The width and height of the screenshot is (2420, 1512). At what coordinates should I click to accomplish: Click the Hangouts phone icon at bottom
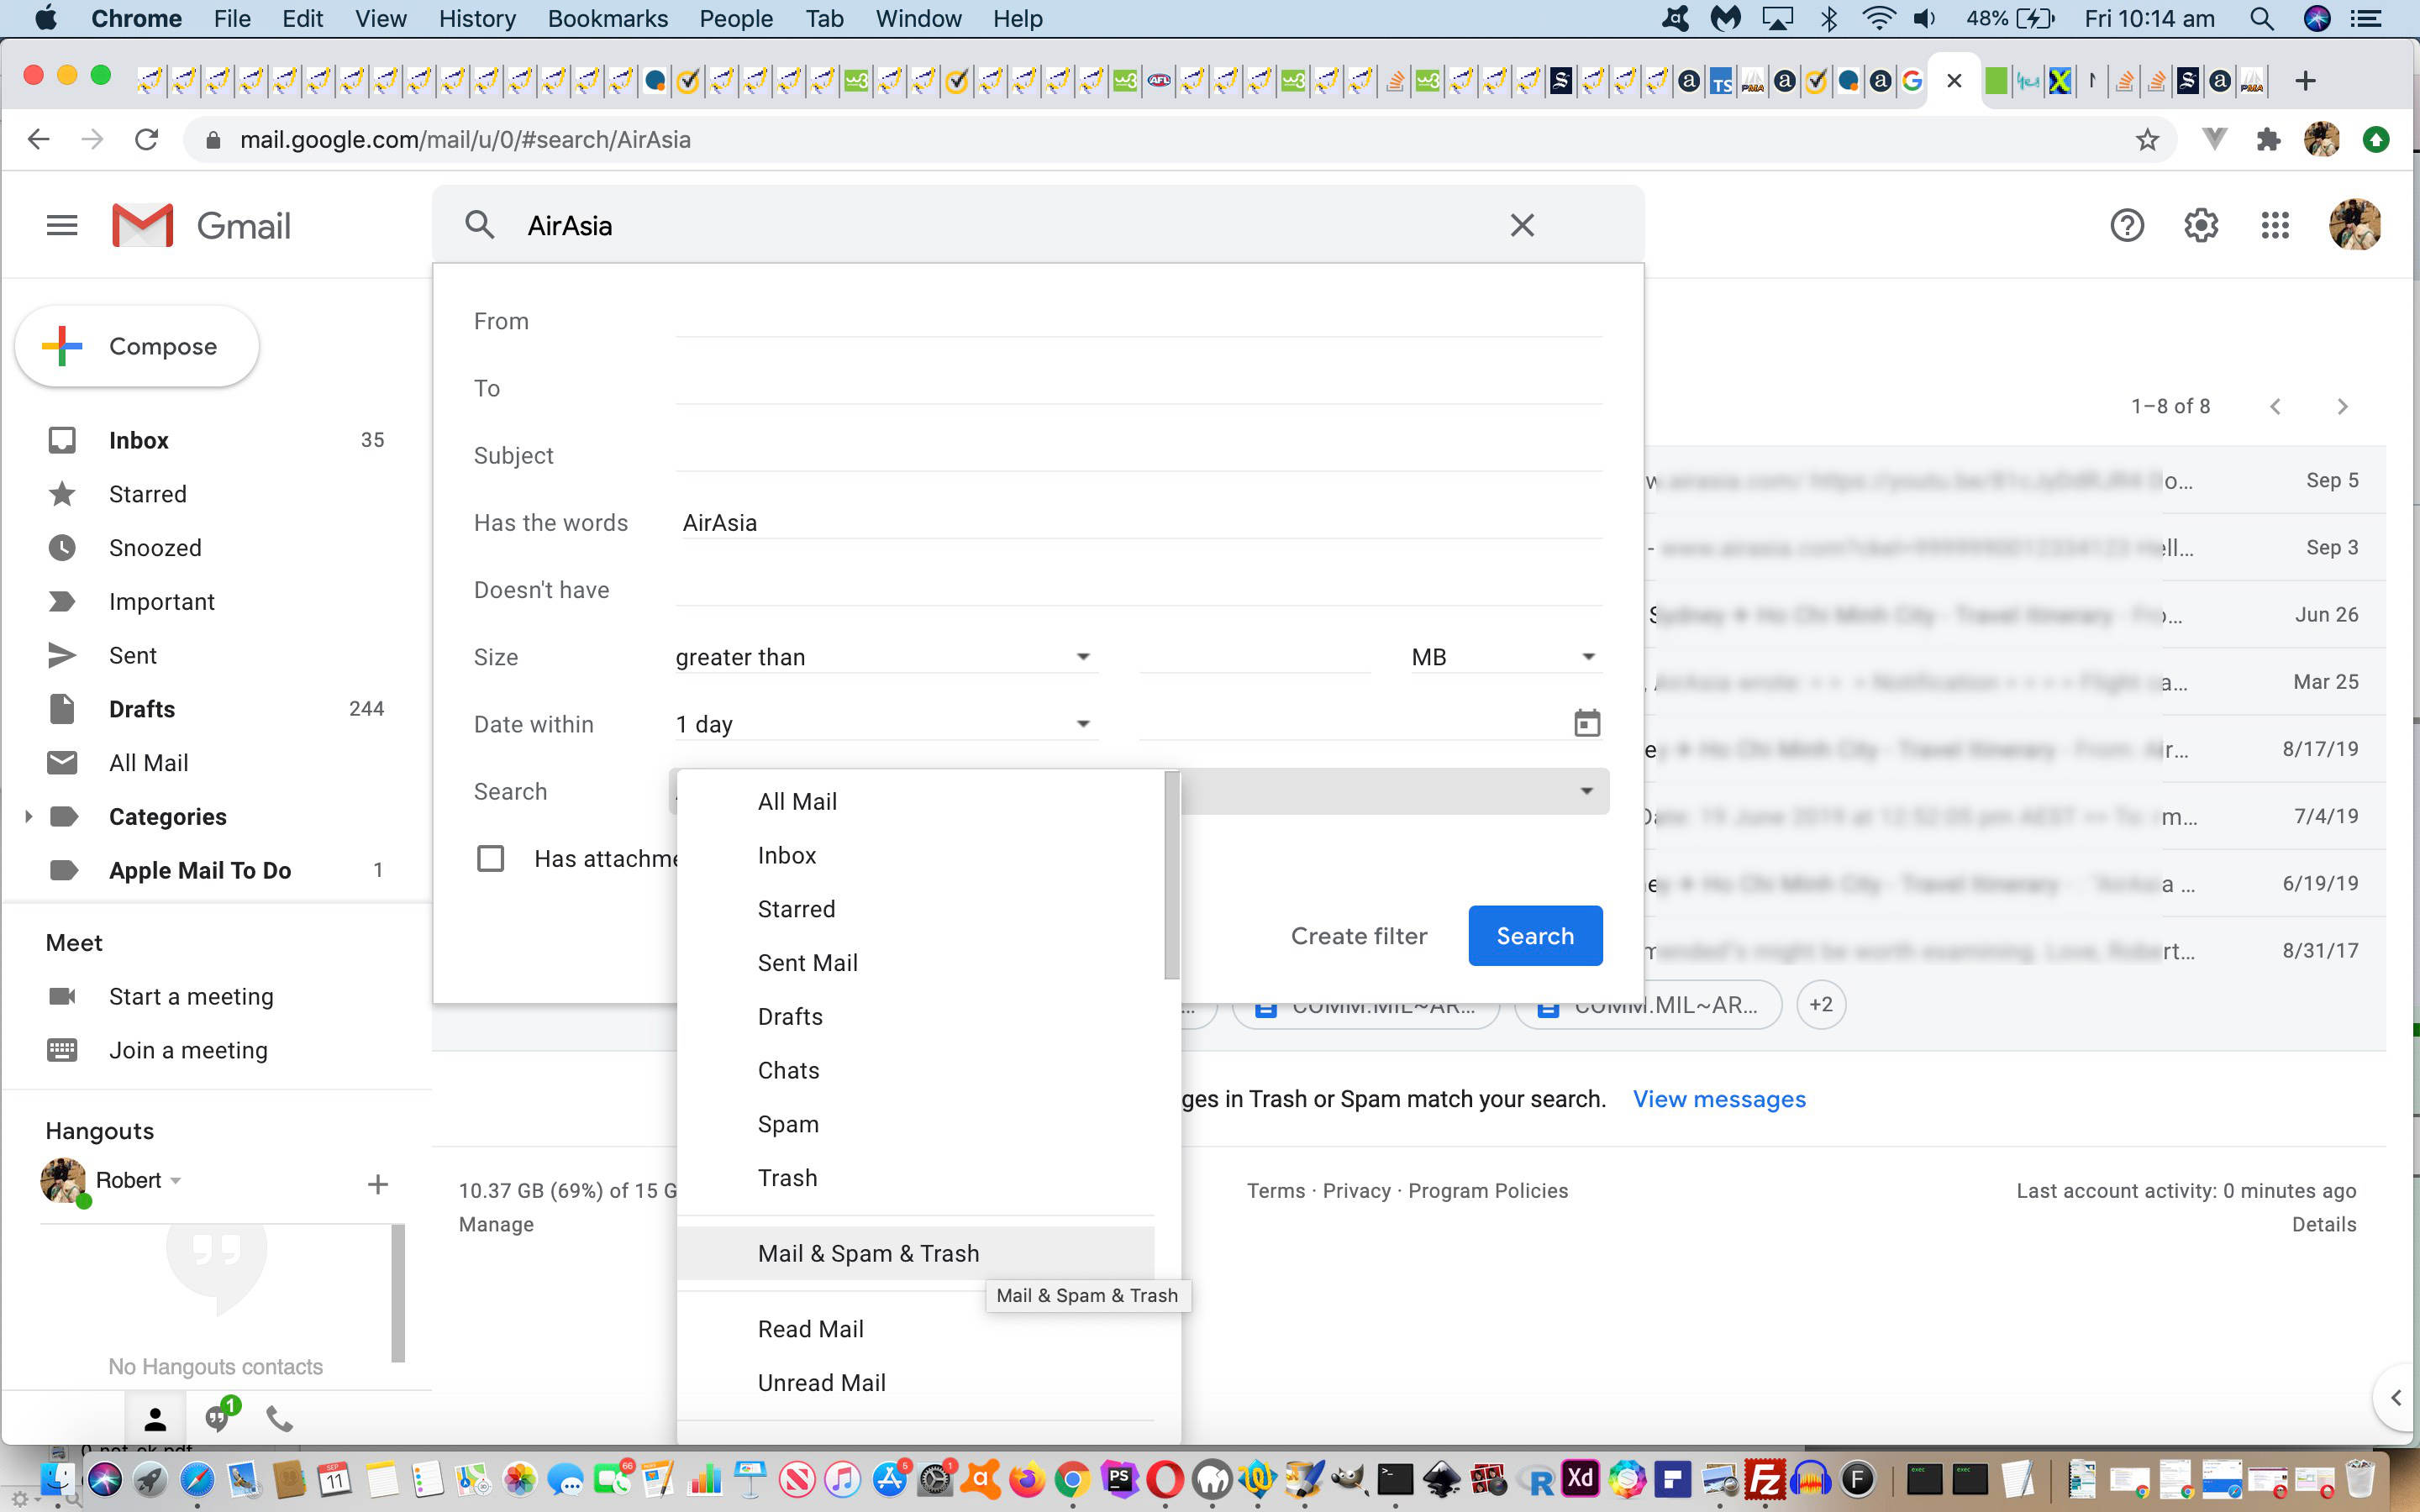pyautogui.click(x=278, y=1417)
